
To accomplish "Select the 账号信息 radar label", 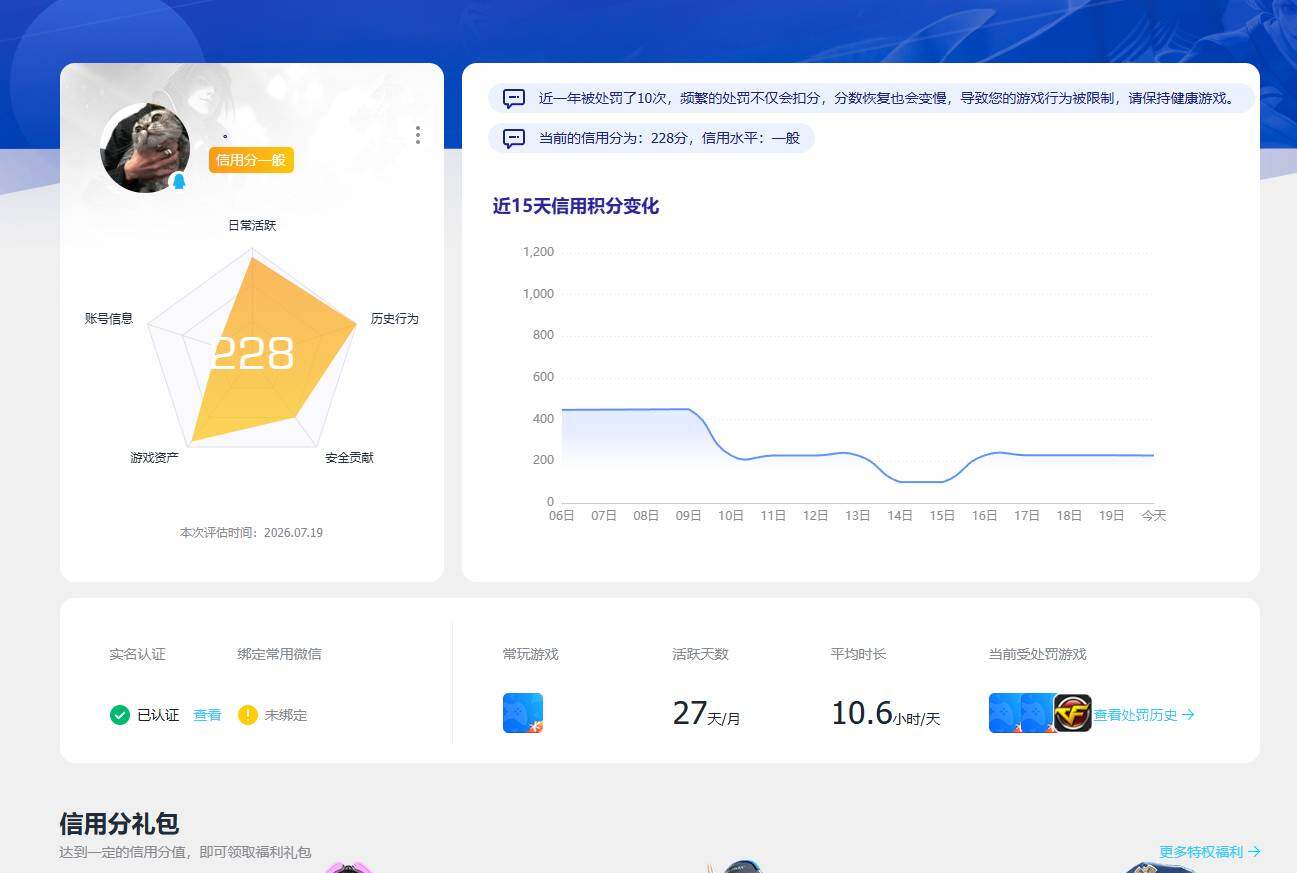I will click(x=109, y=319).
